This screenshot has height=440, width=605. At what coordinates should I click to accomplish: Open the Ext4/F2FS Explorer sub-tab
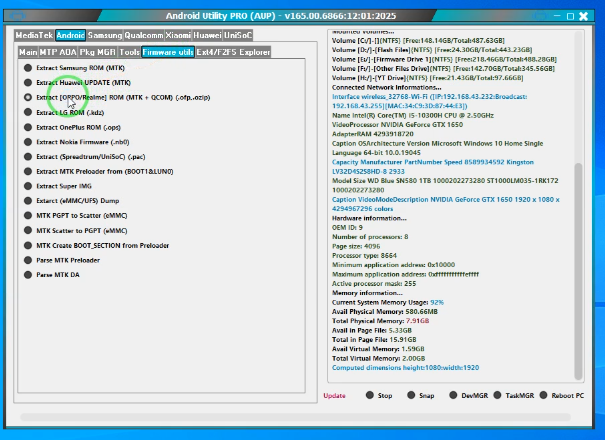pyautogui.click(x=233, y=52)
